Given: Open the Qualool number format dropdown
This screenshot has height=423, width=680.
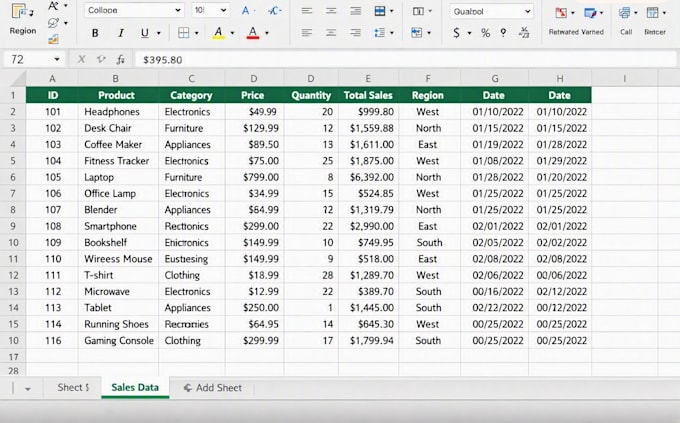Looking at the screenshot, I should pos(528,12).
